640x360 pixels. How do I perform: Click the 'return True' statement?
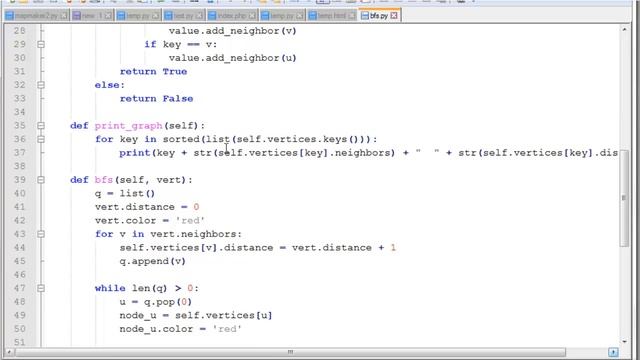pos(153,71)
